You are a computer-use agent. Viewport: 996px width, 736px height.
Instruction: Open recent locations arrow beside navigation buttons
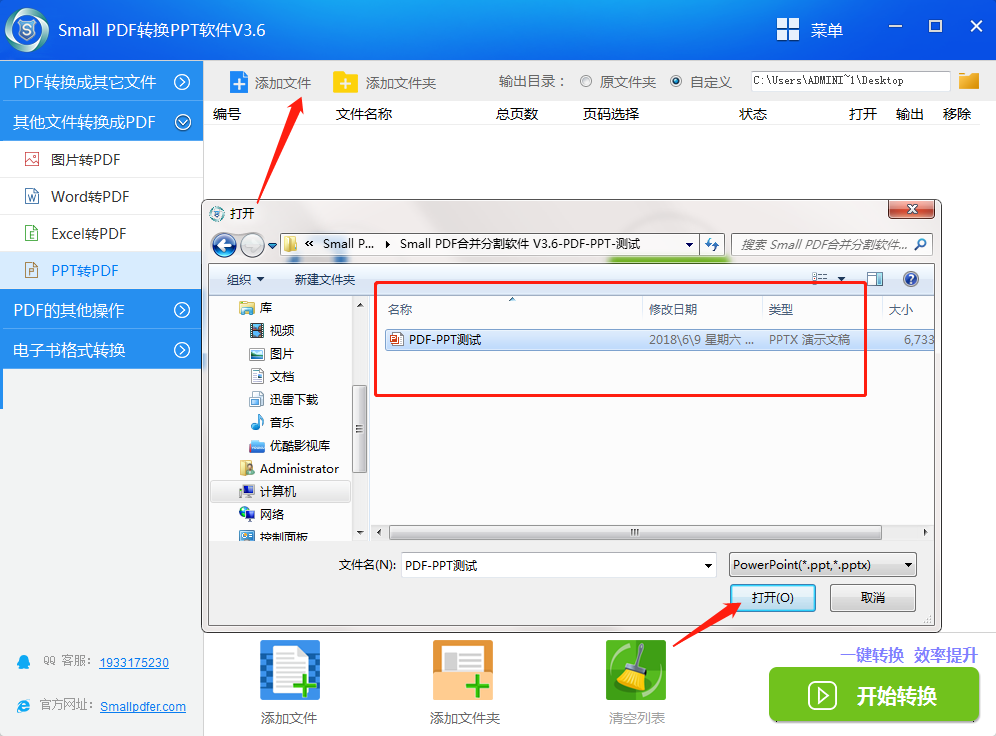273,245
